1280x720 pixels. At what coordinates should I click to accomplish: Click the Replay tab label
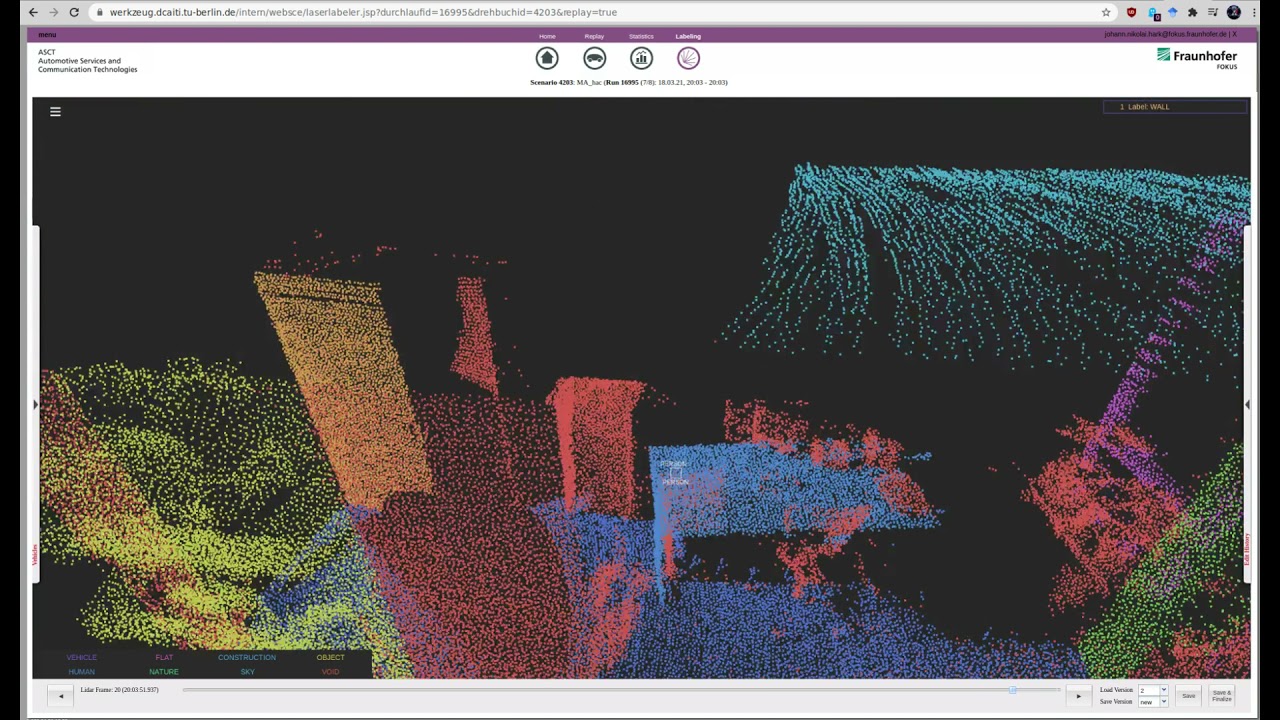point(594,36)
